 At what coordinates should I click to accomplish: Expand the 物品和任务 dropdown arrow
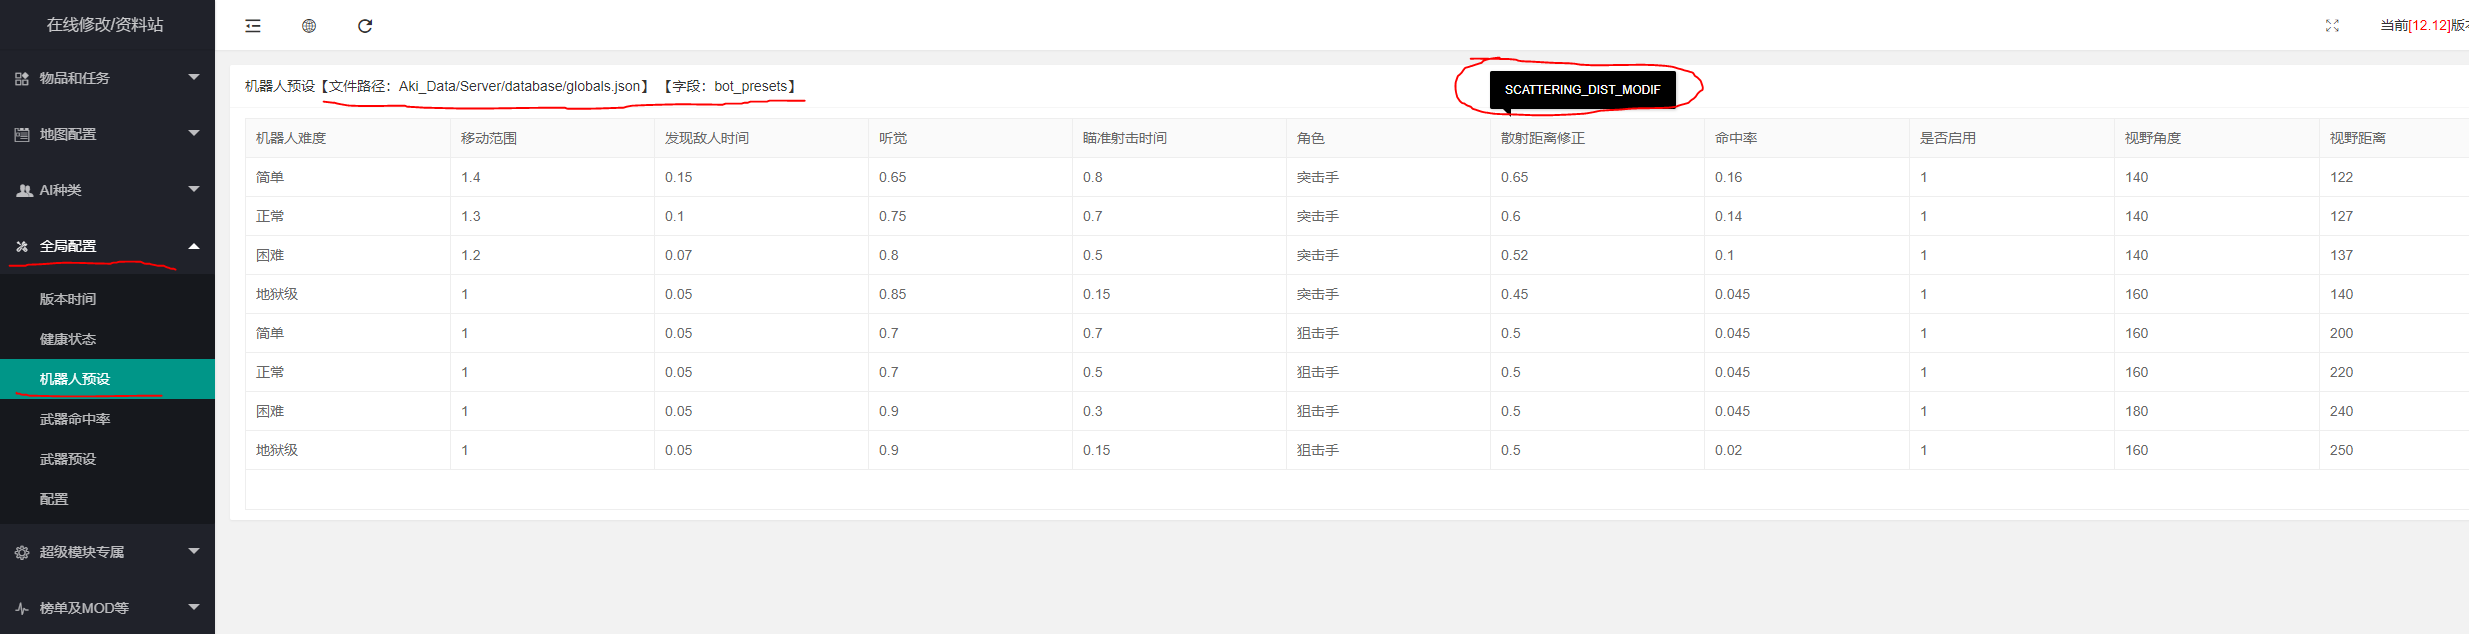point(194,77)
